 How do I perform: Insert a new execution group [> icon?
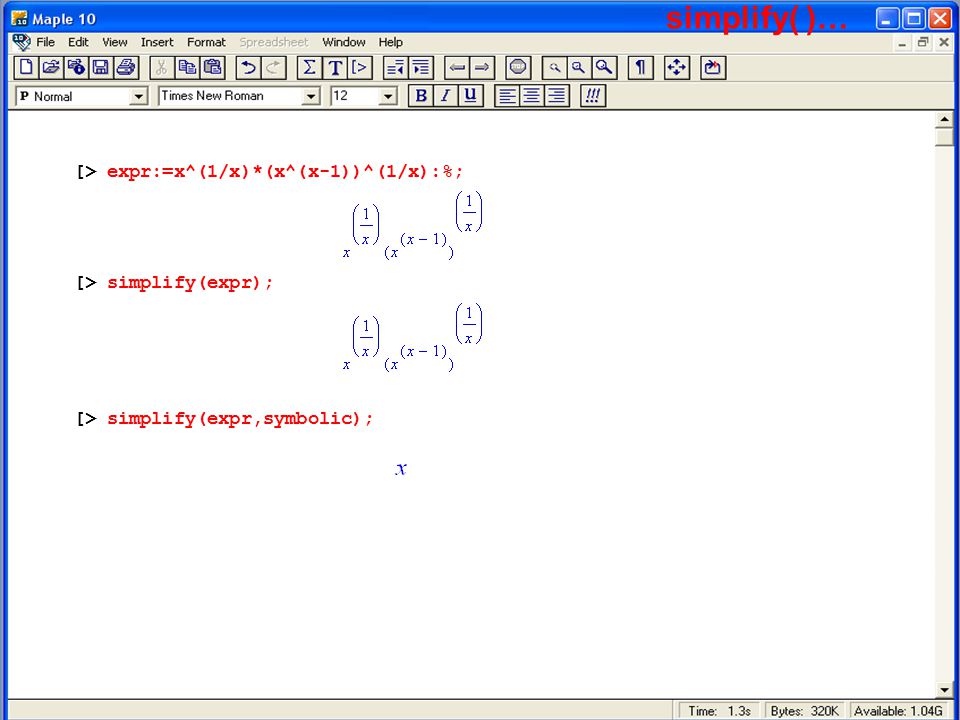click(360, 67)
